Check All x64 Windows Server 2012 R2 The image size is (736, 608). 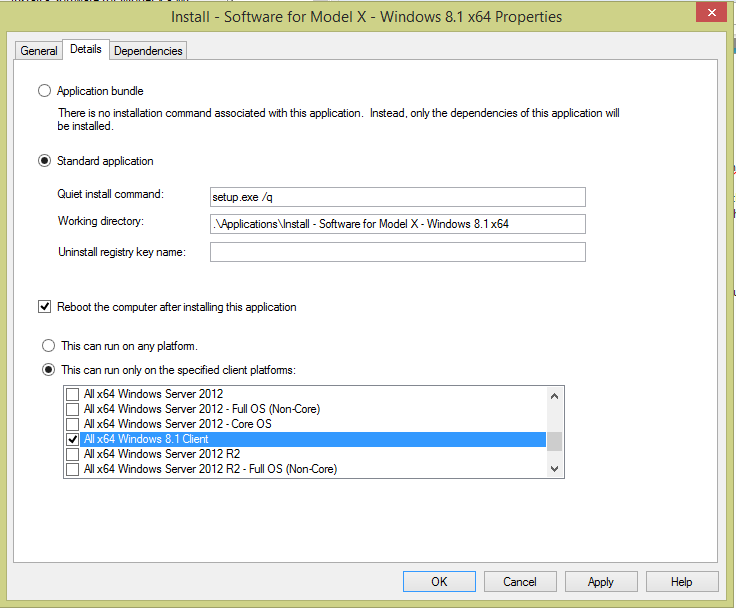(72, 454)
